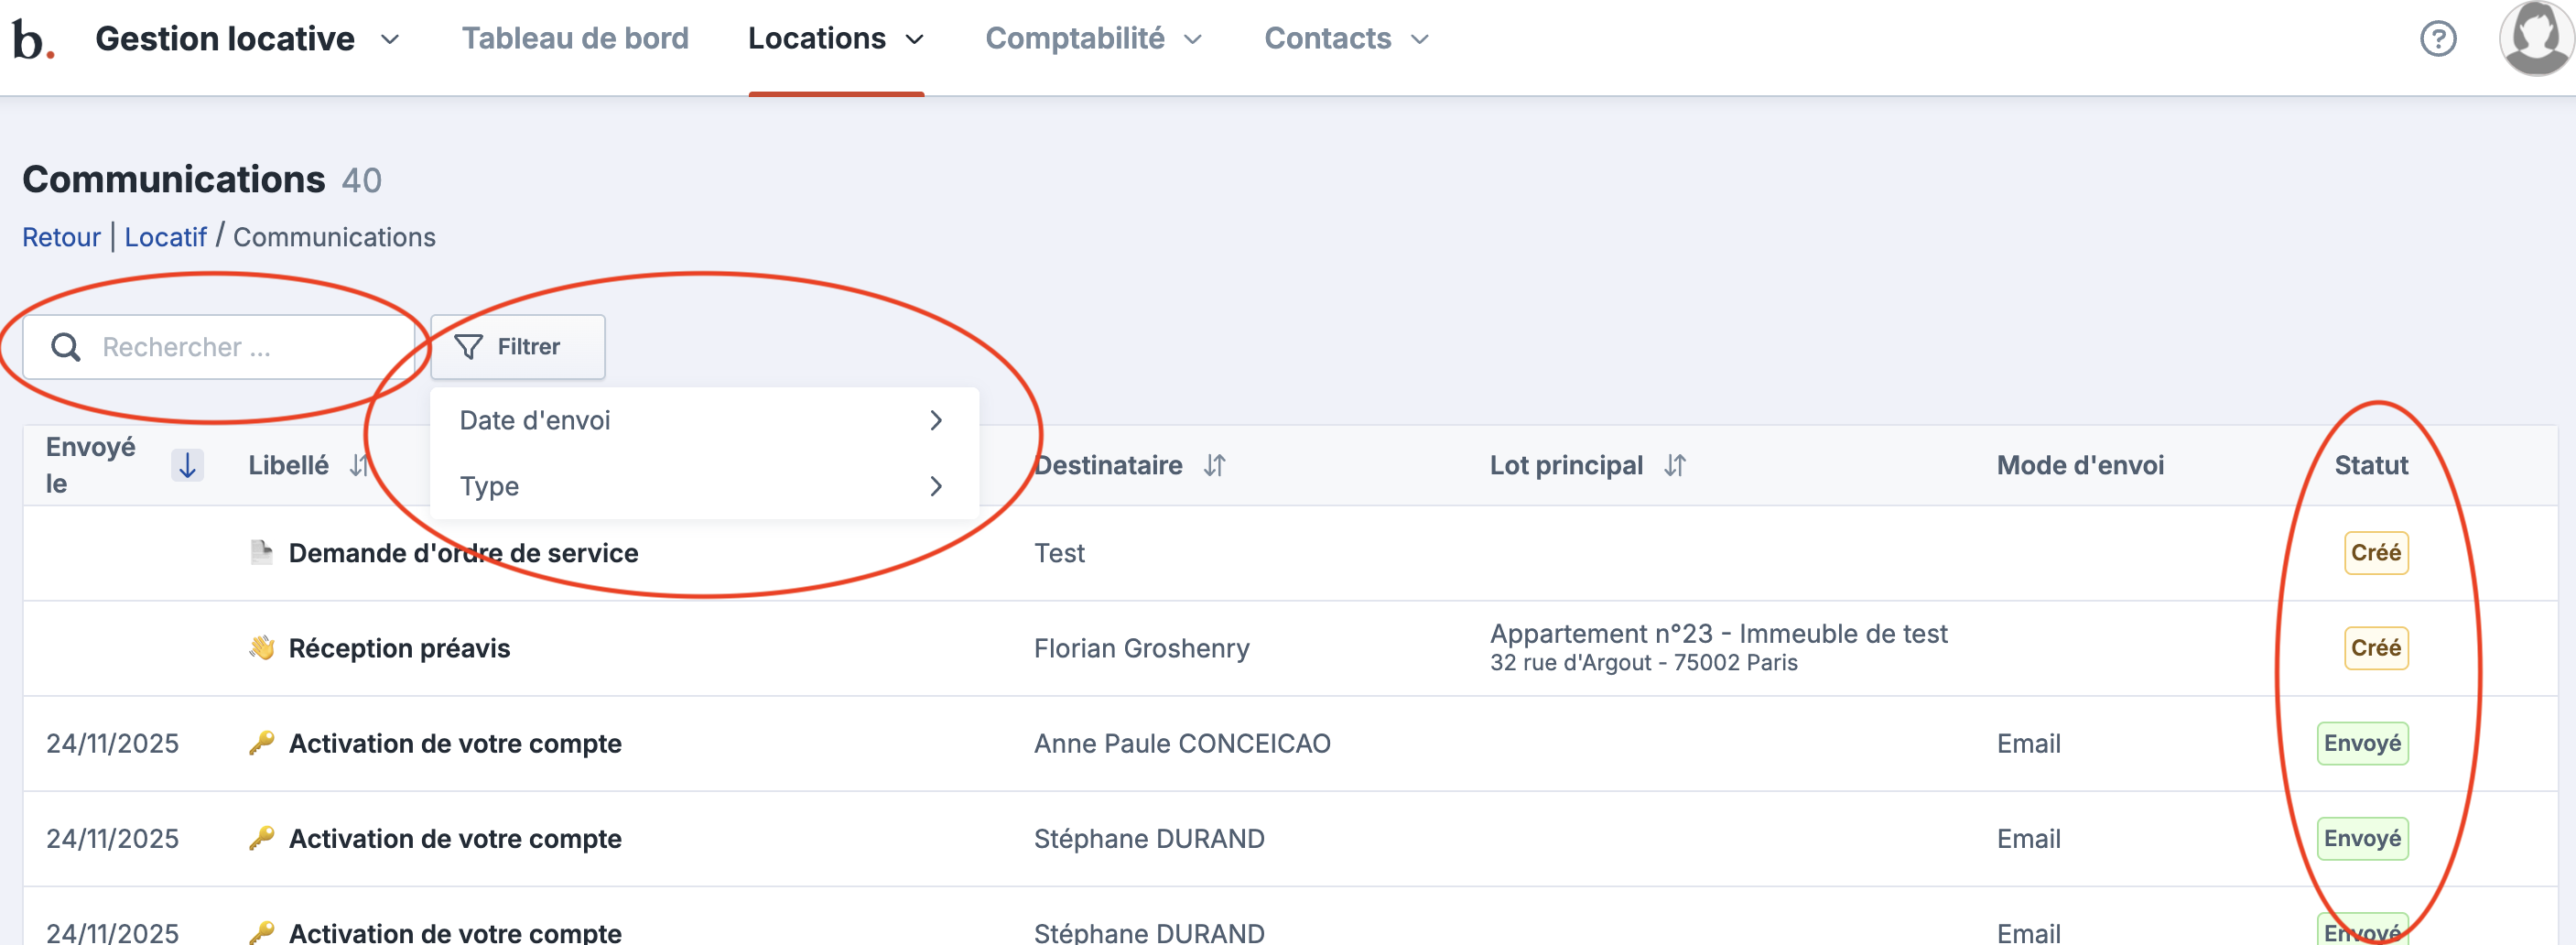Open the Locations tab menu
Screen dimensions: 2576x945
coord(835,39)
